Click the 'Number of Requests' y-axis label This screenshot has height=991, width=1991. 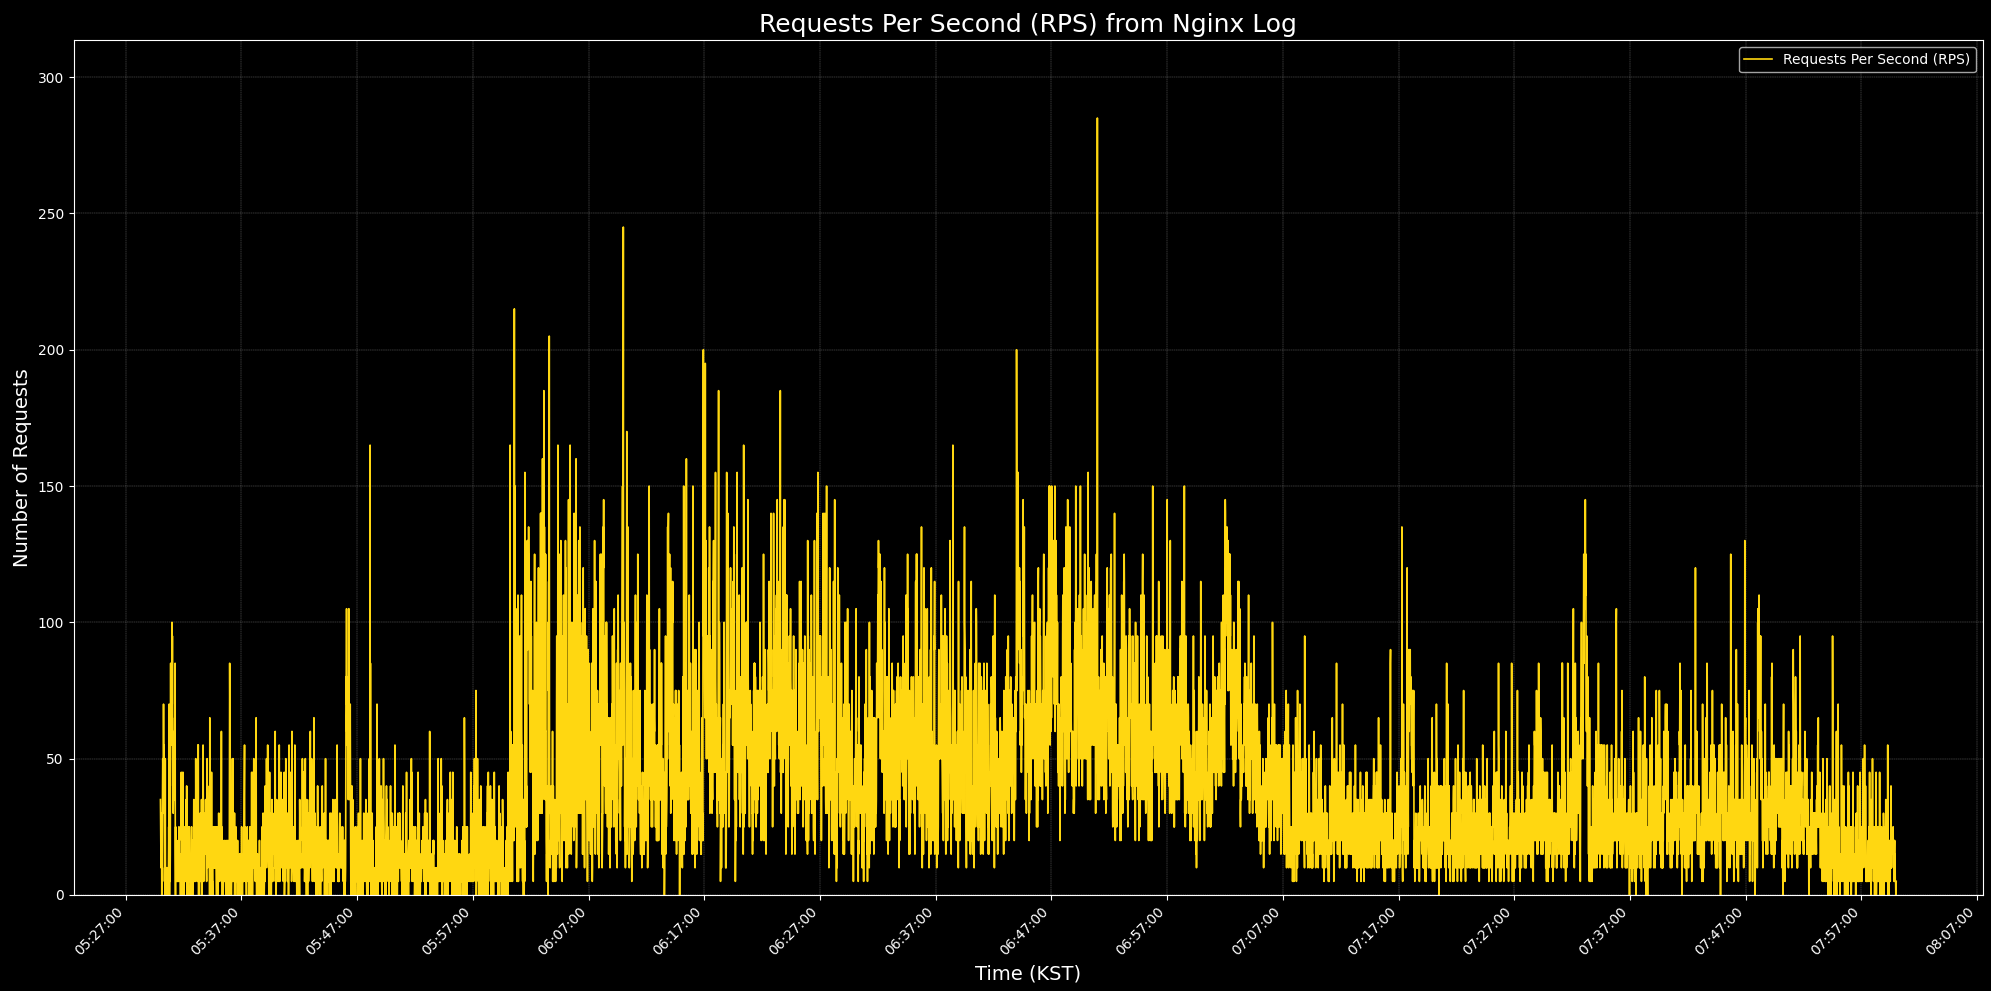(x=21, y=468)
